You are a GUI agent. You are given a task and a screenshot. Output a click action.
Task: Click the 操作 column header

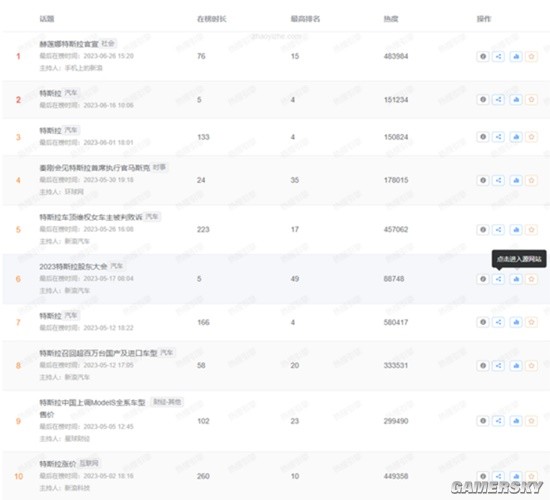(484, 19)
